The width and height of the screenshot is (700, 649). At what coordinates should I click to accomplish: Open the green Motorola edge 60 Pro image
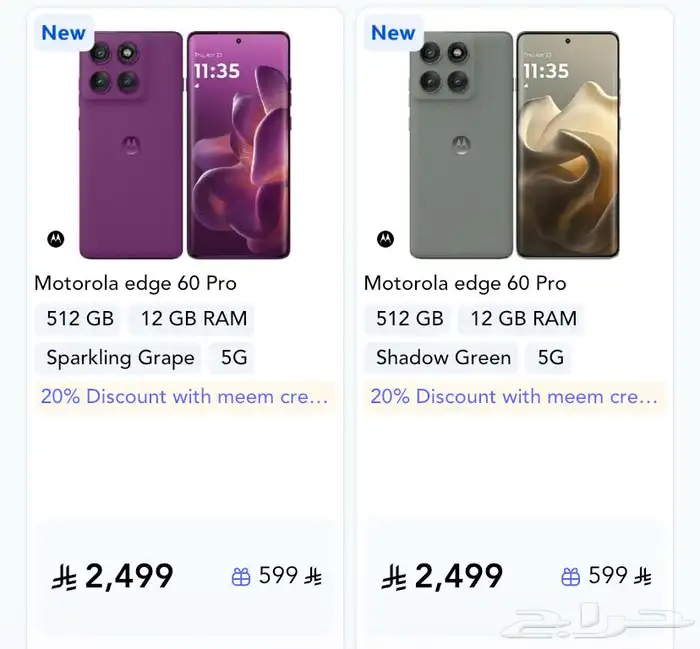[515, 145]
